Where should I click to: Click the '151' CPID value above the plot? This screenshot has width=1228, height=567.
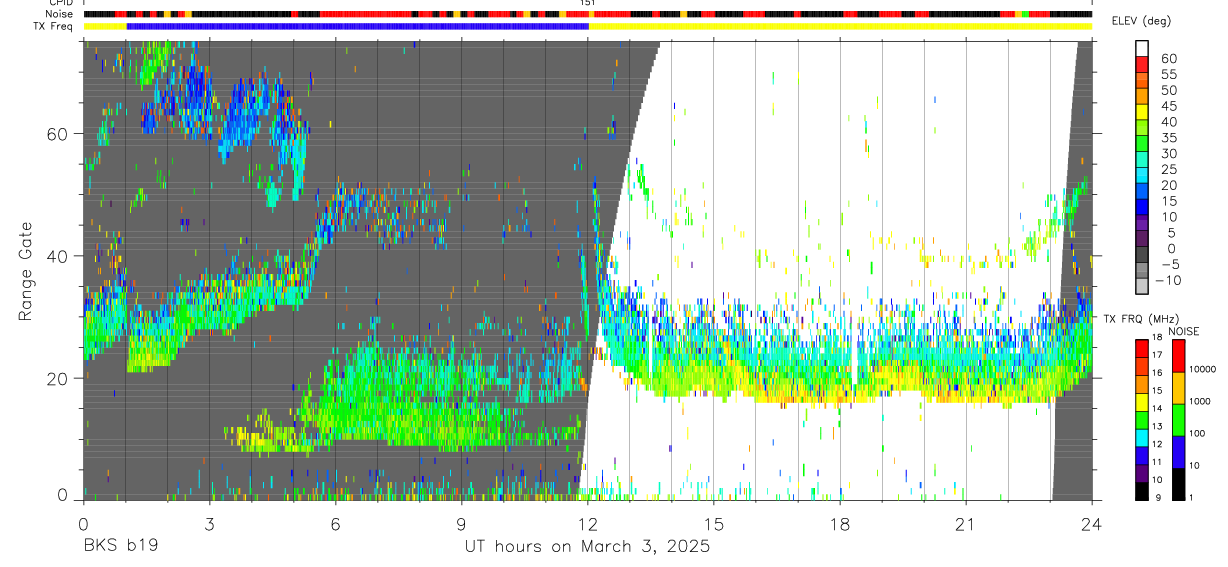pos(588,4)
